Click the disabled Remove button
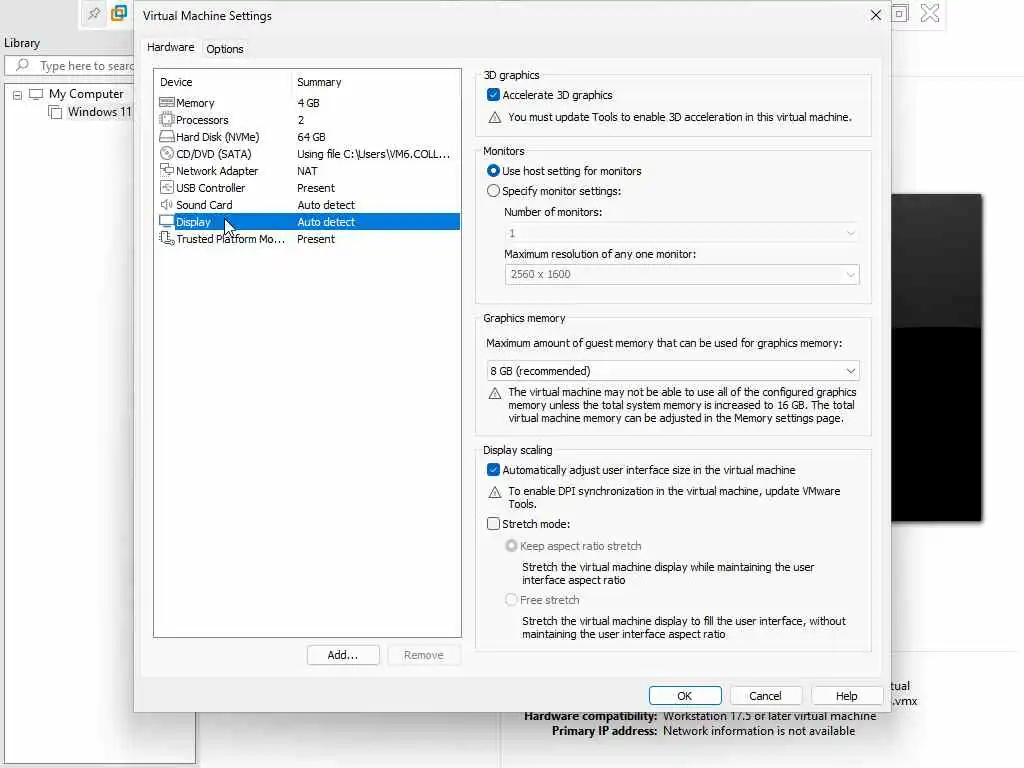Image resolution: width=1024 pixels, height=768 pixels. (424, 655)
